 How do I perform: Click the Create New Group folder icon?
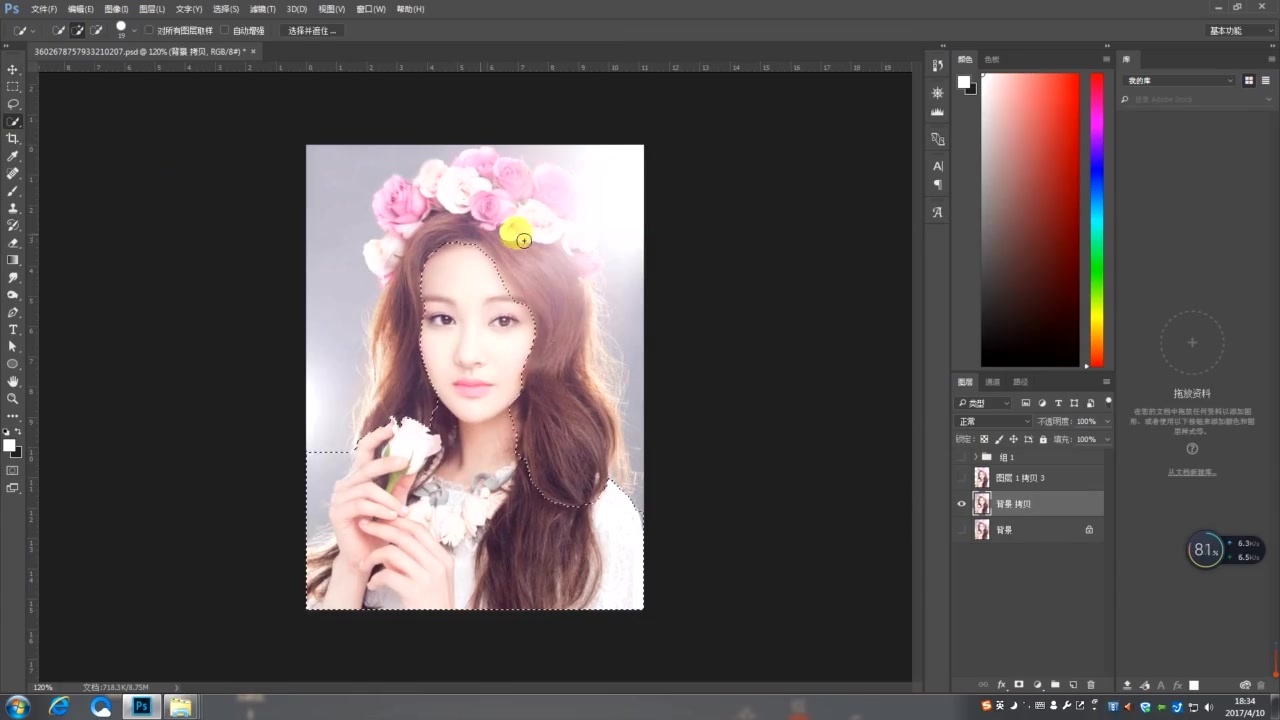pyautogui.click(x=1055, y=685)
